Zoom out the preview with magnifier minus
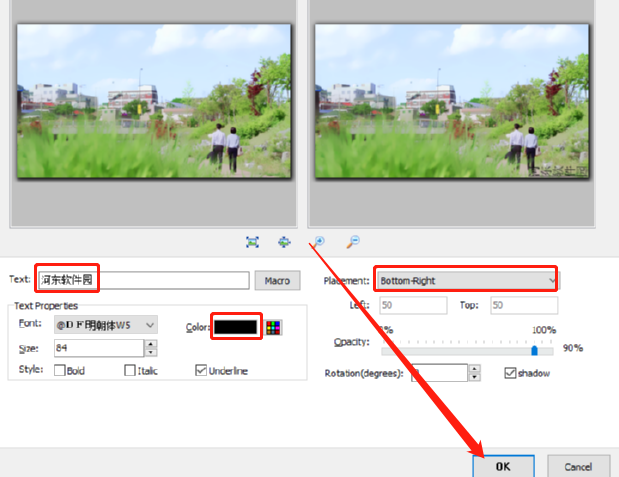Viewport: 619px width, 477px height. coord(353,242)
